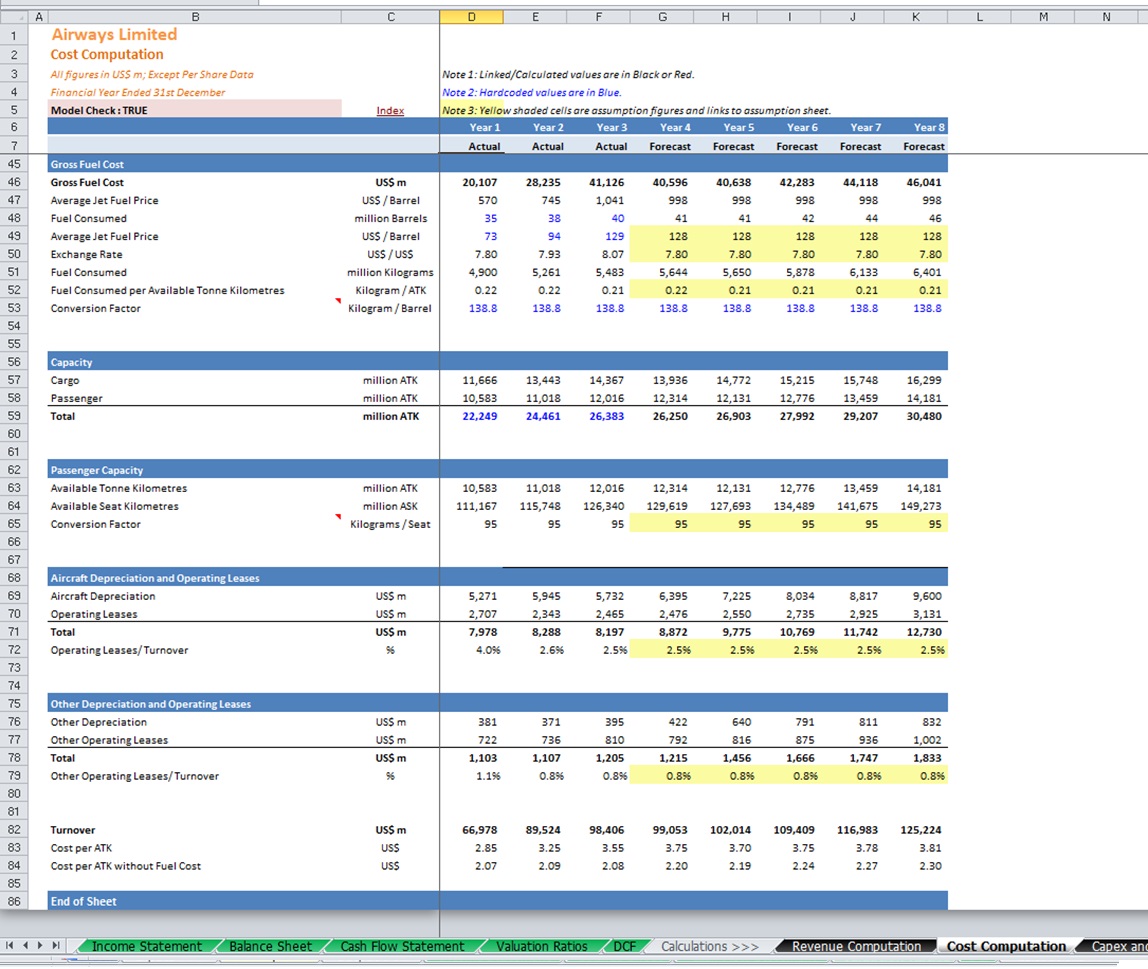
Task: Select the Other Operating Leases/Turnover 1.1% cell
Action: pos(488,776)
